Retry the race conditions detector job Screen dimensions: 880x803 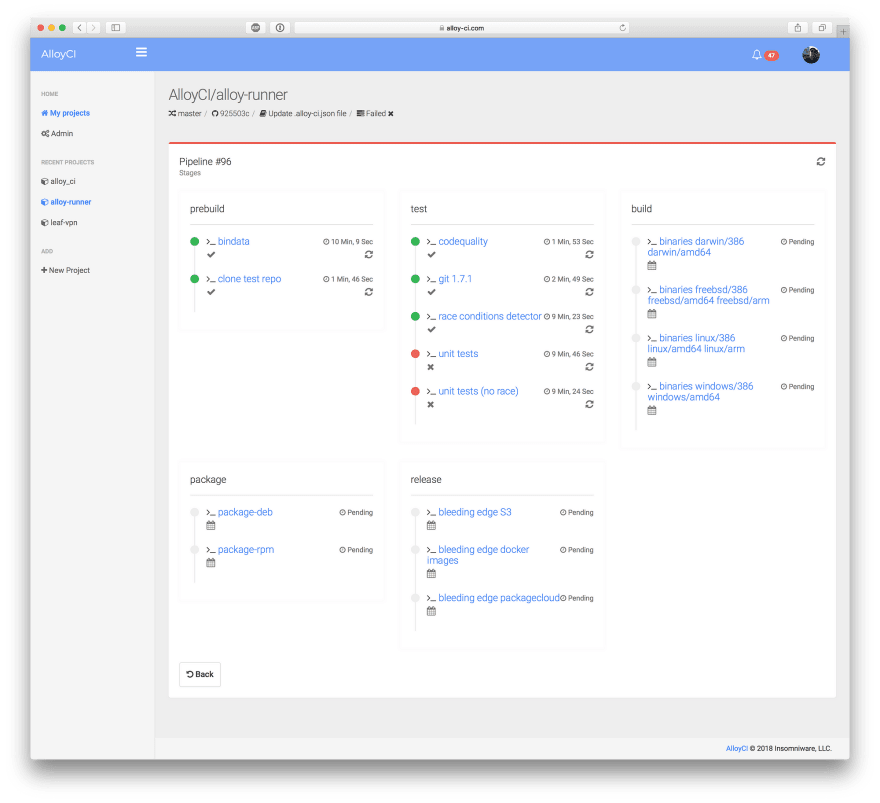(x=589, y=329)
